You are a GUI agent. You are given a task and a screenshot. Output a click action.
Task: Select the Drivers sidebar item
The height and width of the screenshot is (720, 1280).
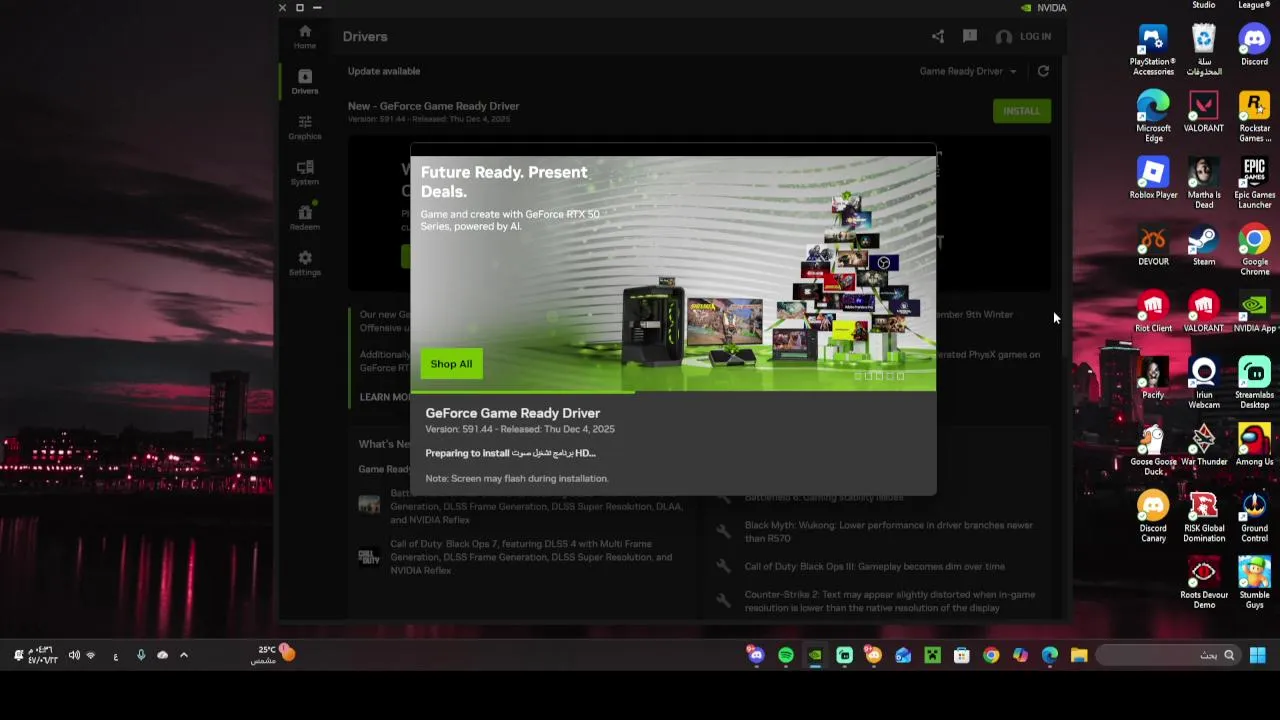(305, 82)
